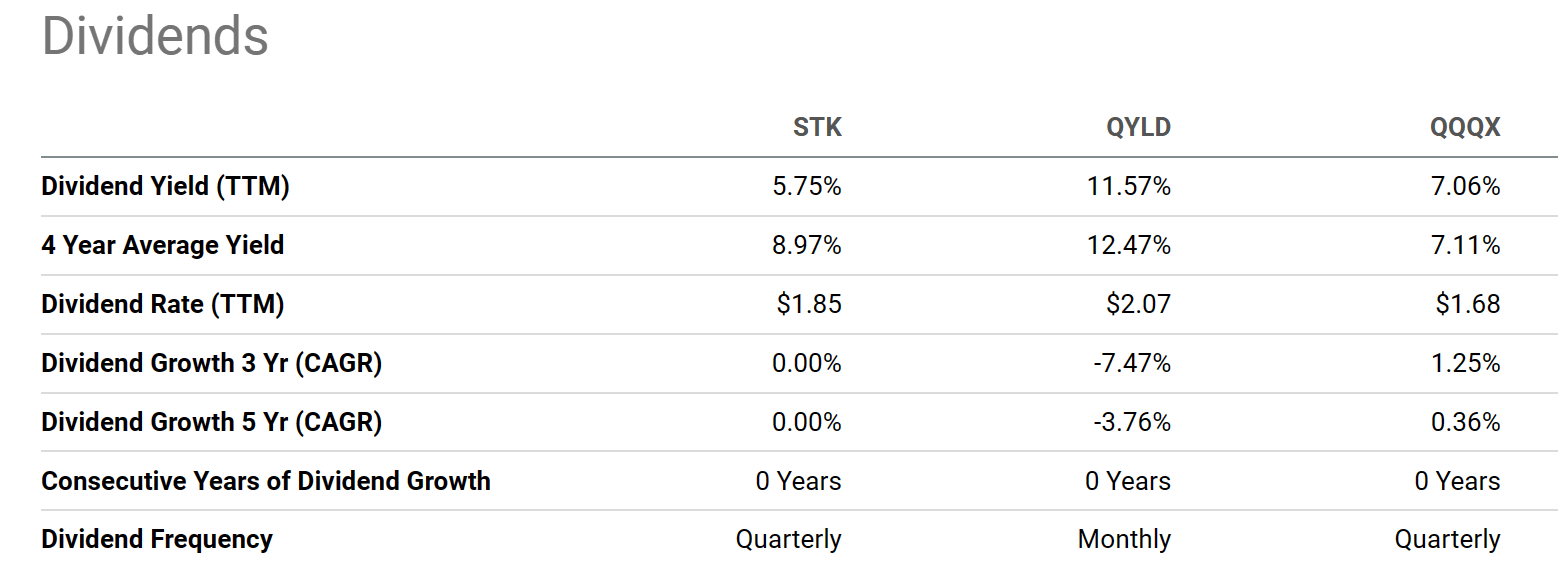
Task: Click the Dividends section heading
Action: pyautogui.click(x=155, y=36)
